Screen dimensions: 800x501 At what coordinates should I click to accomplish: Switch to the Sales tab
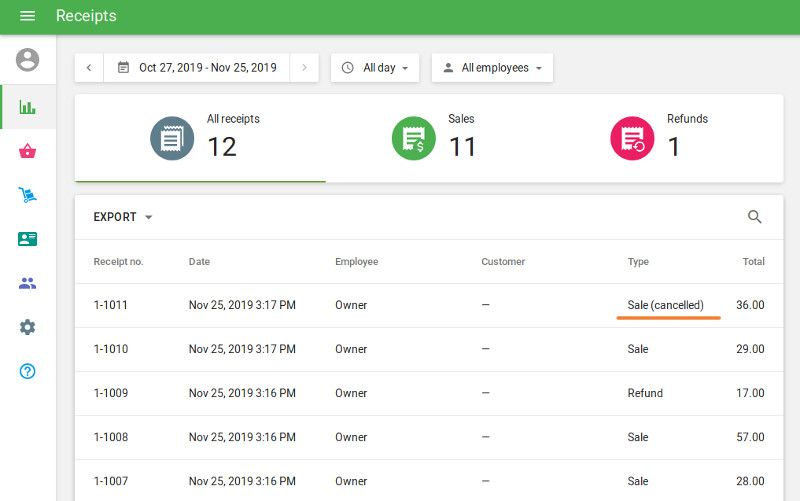pos(435,138)
